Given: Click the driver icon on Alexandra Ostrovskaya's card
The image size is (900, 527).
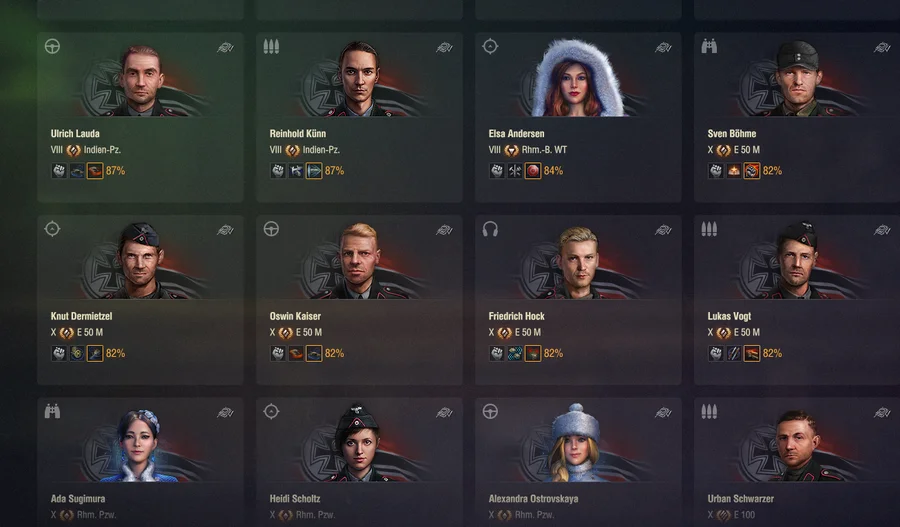Looking at the screenshot, I should 490,412.
